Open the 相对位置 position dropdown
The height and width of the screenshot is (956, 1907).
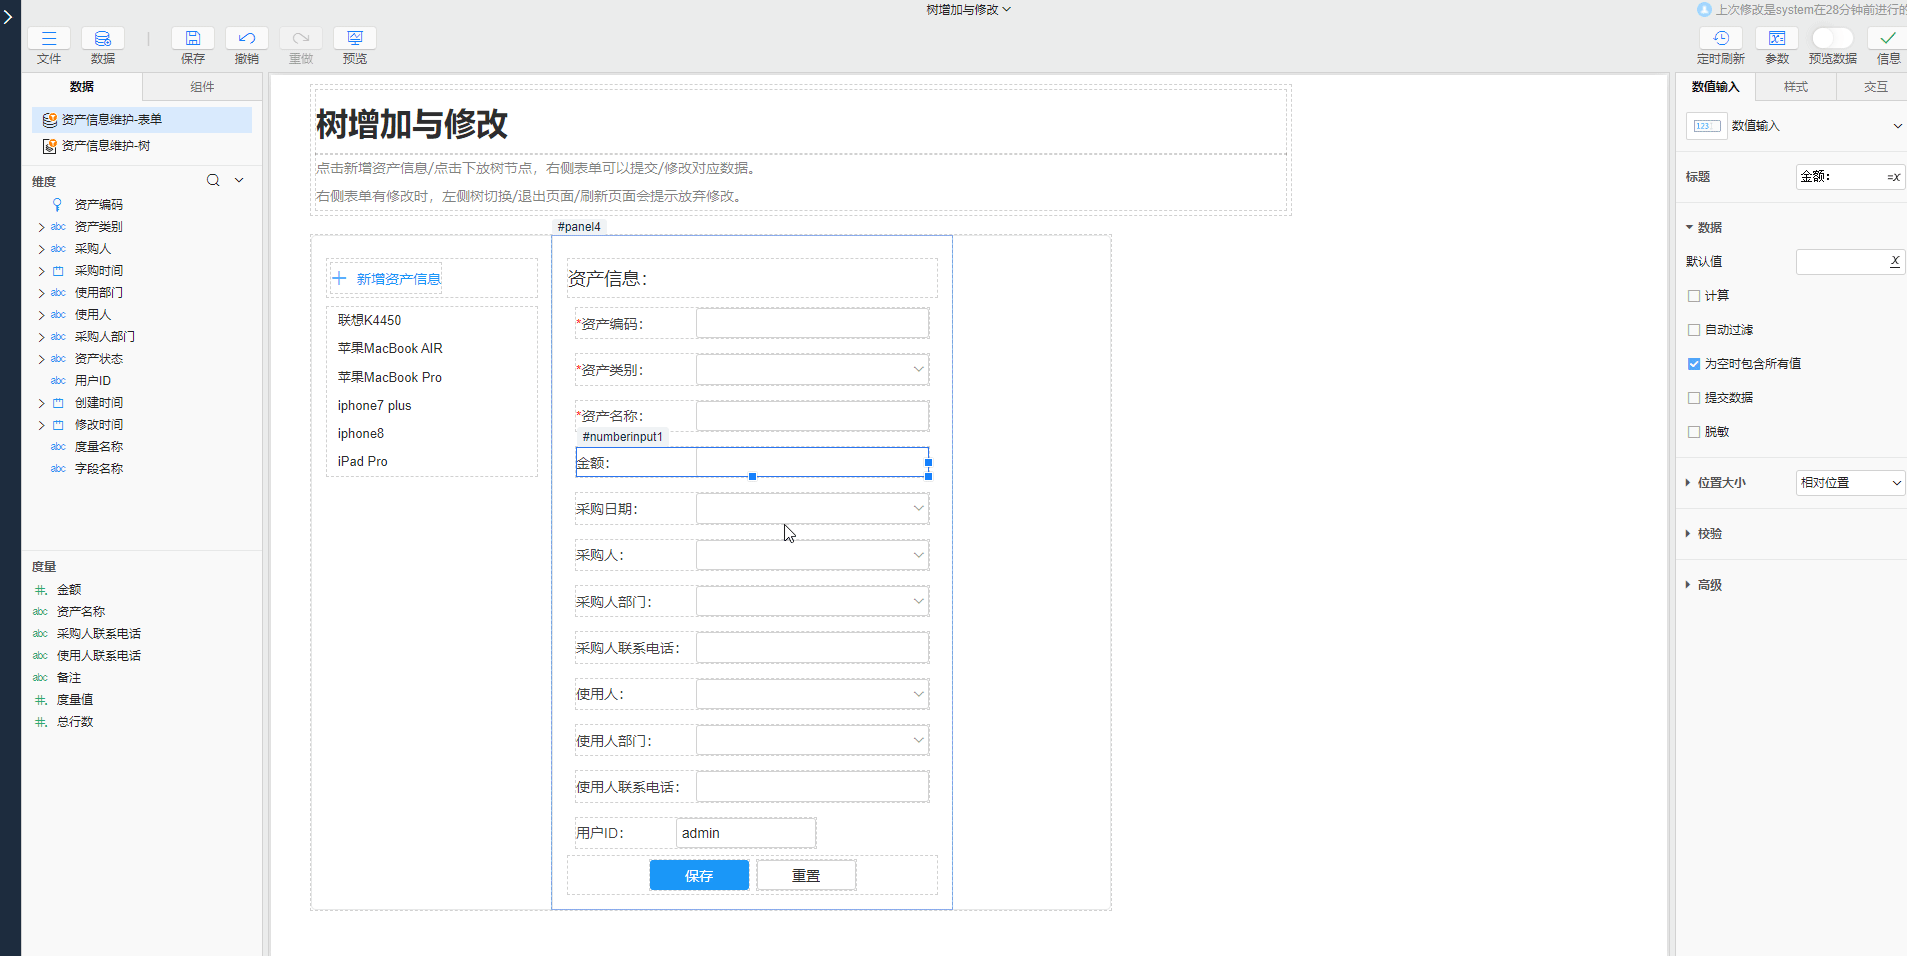pos(1849,483)
